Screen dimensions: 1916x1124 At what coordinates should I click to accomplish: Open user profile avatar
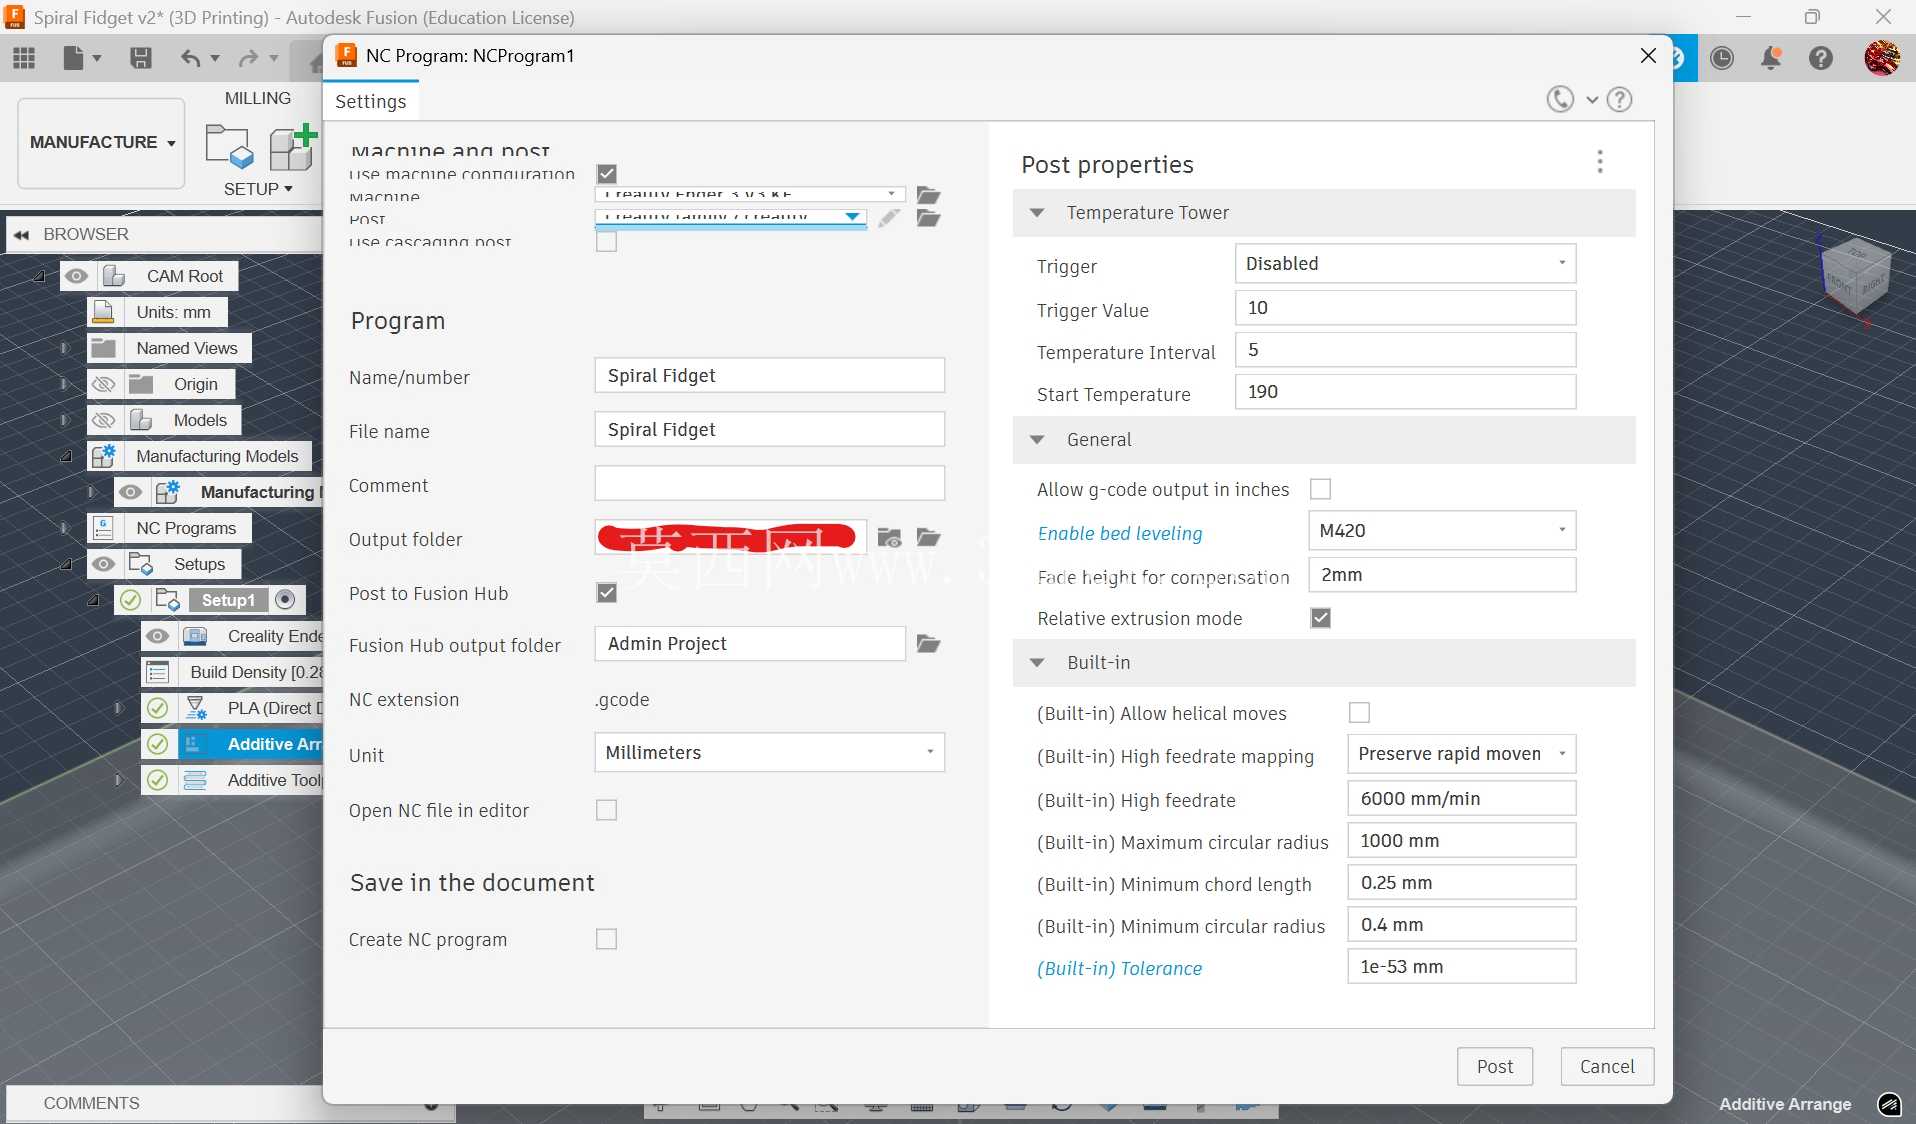(1882, 58)
